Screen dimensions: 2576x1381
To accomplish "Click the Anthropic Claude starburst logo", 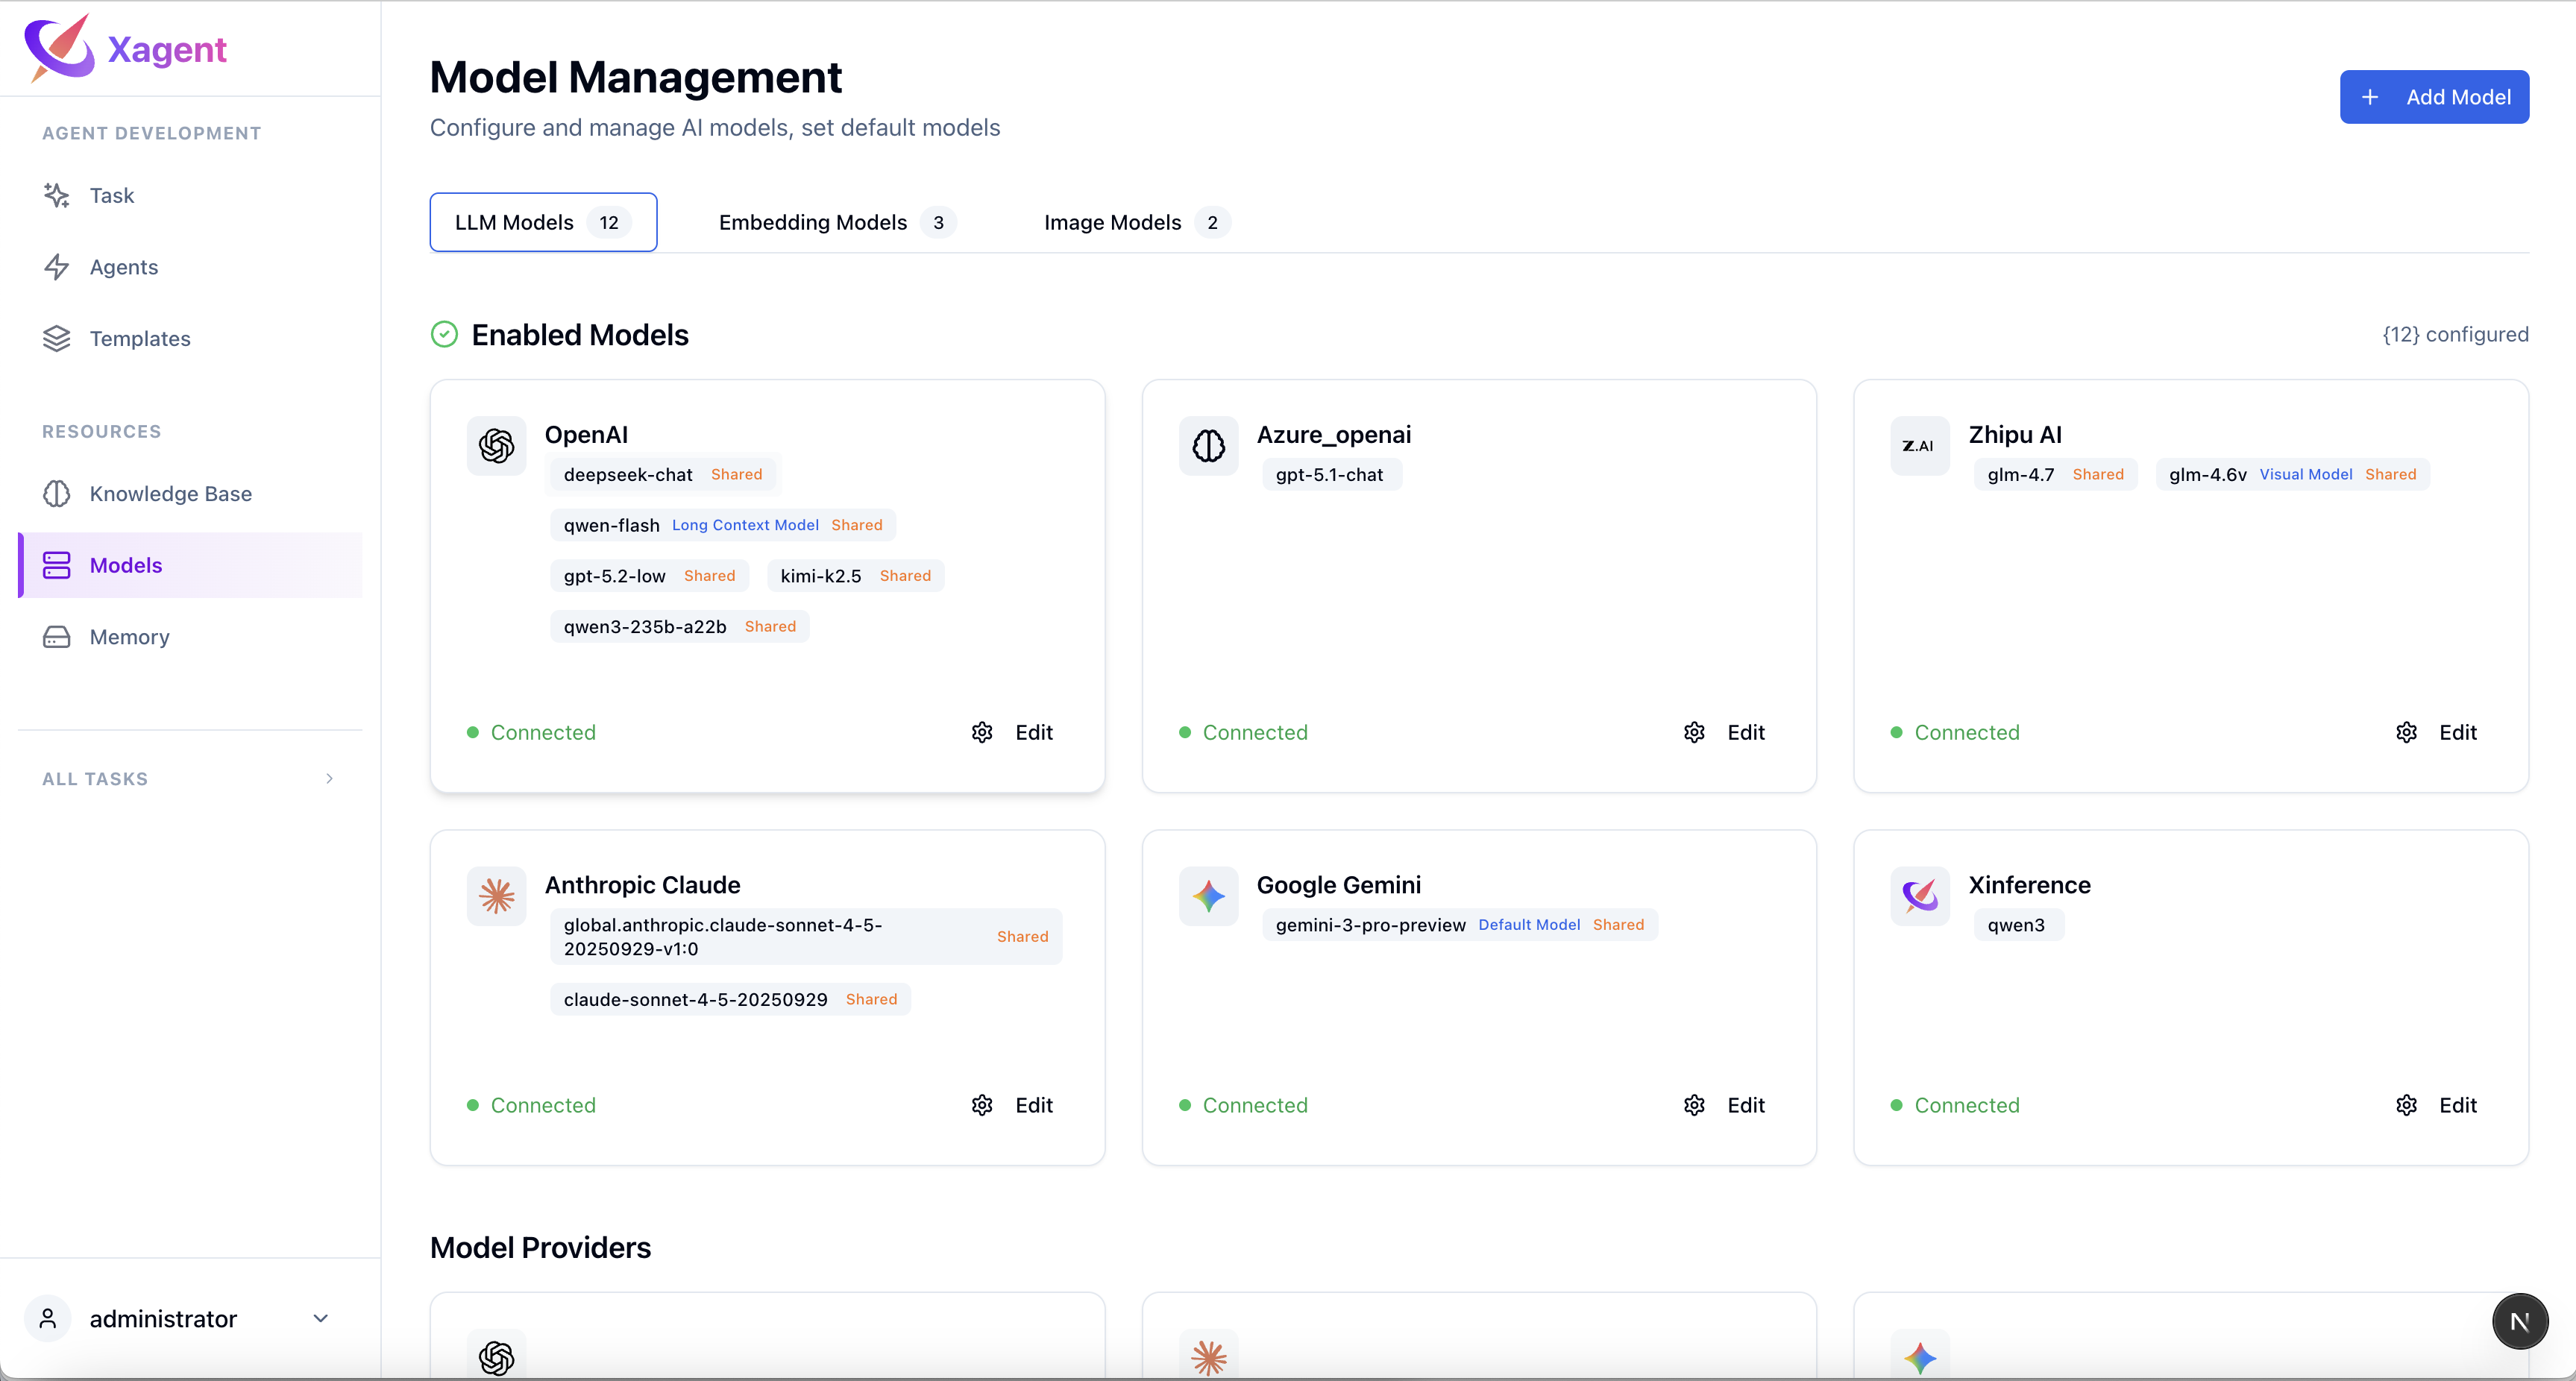I will [x=497, y=896].
